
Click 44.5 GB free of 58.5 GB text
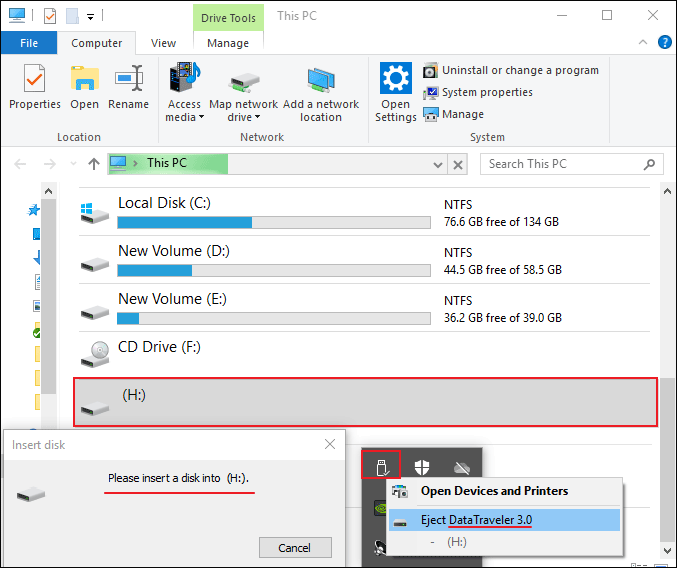[x=503, y=270]
